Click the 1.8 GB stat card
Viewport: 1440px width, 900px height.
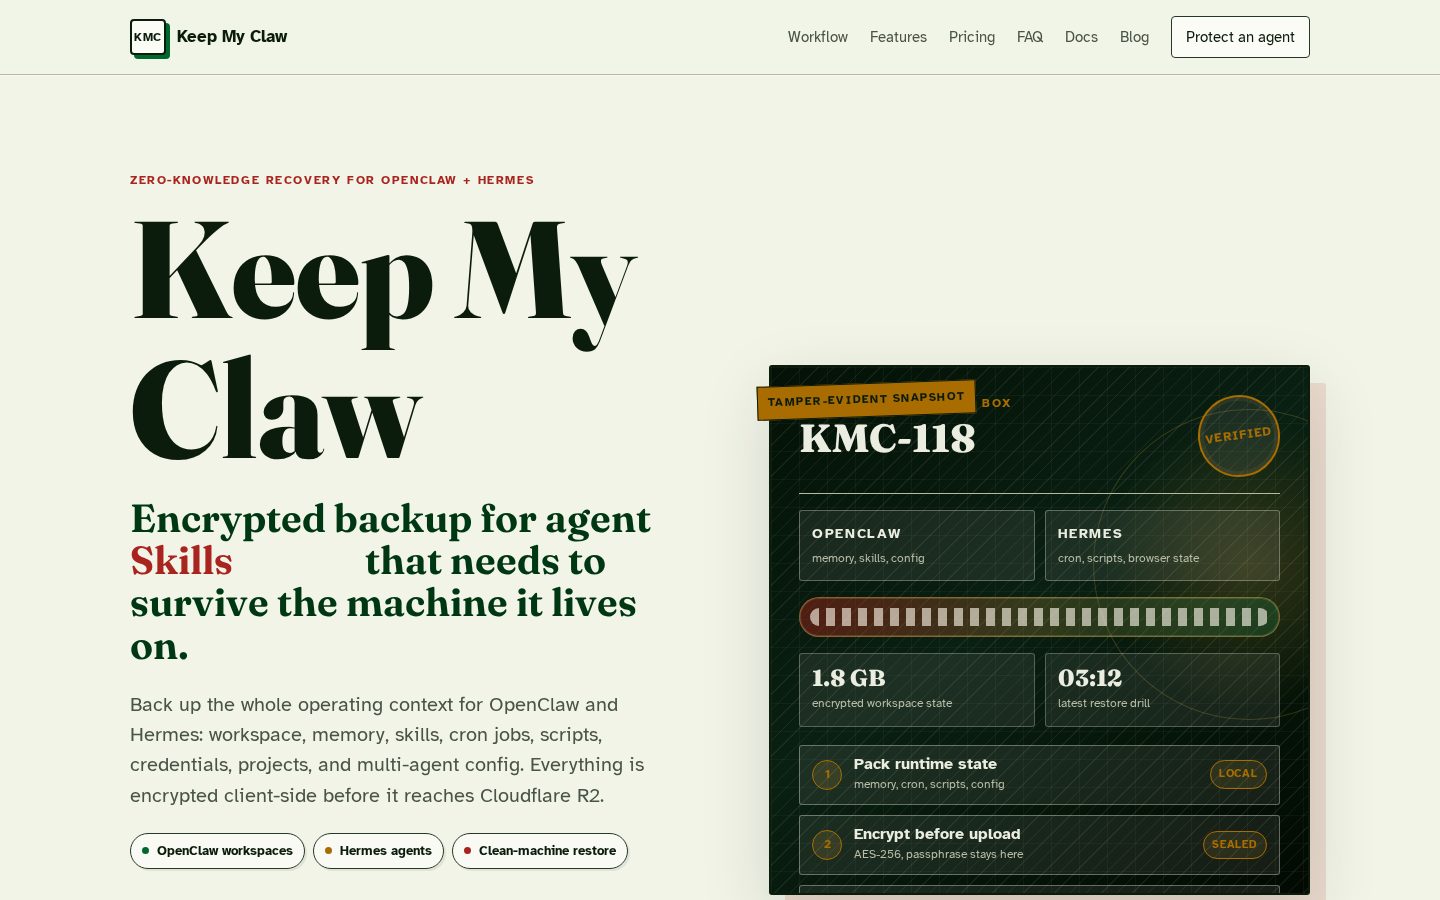[916, 690]
